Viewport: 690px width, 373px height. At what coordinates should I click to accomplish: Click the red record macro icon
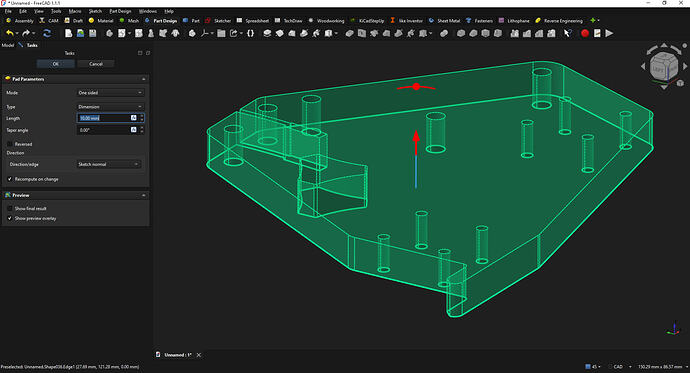(x=585, y=33)
